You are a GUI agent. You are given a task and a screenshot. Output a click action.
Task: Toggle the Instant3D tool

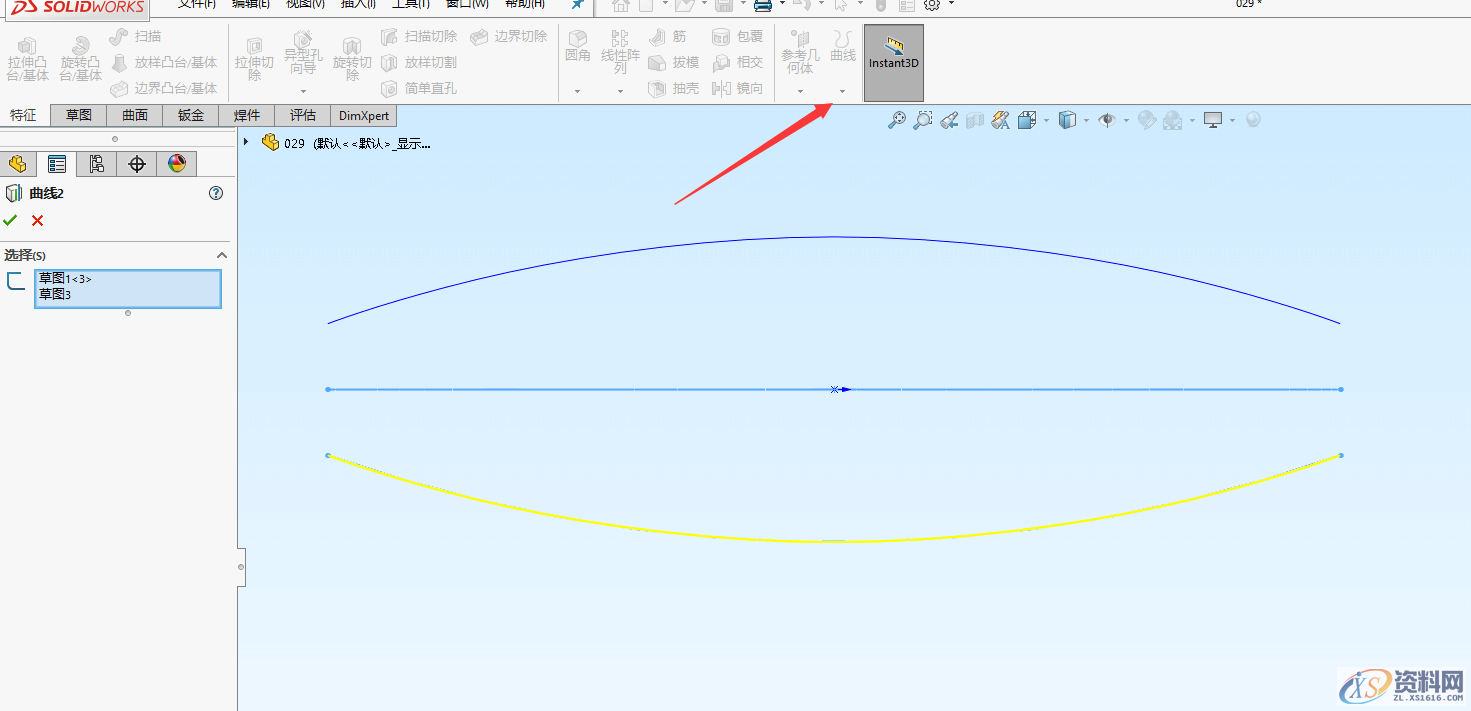coord(892,62)
